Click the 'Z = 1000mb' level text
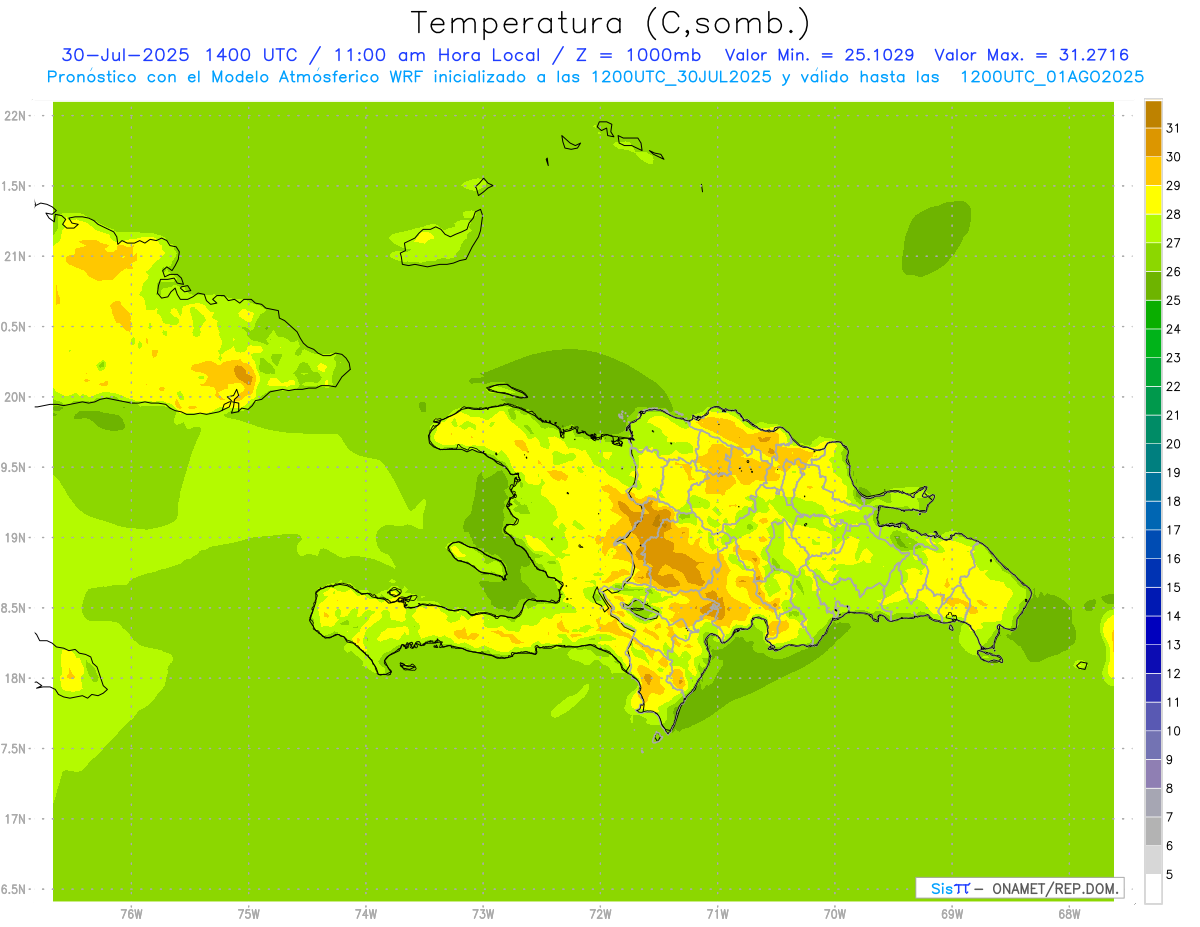Screen dimensions: 1200x927 [637, 55]
